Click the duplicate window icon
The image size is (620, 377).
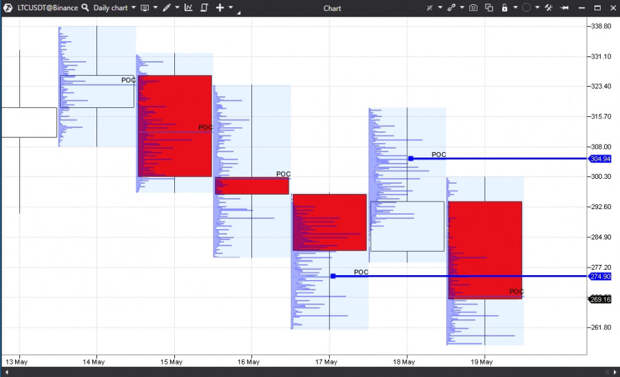pos(489,8)
